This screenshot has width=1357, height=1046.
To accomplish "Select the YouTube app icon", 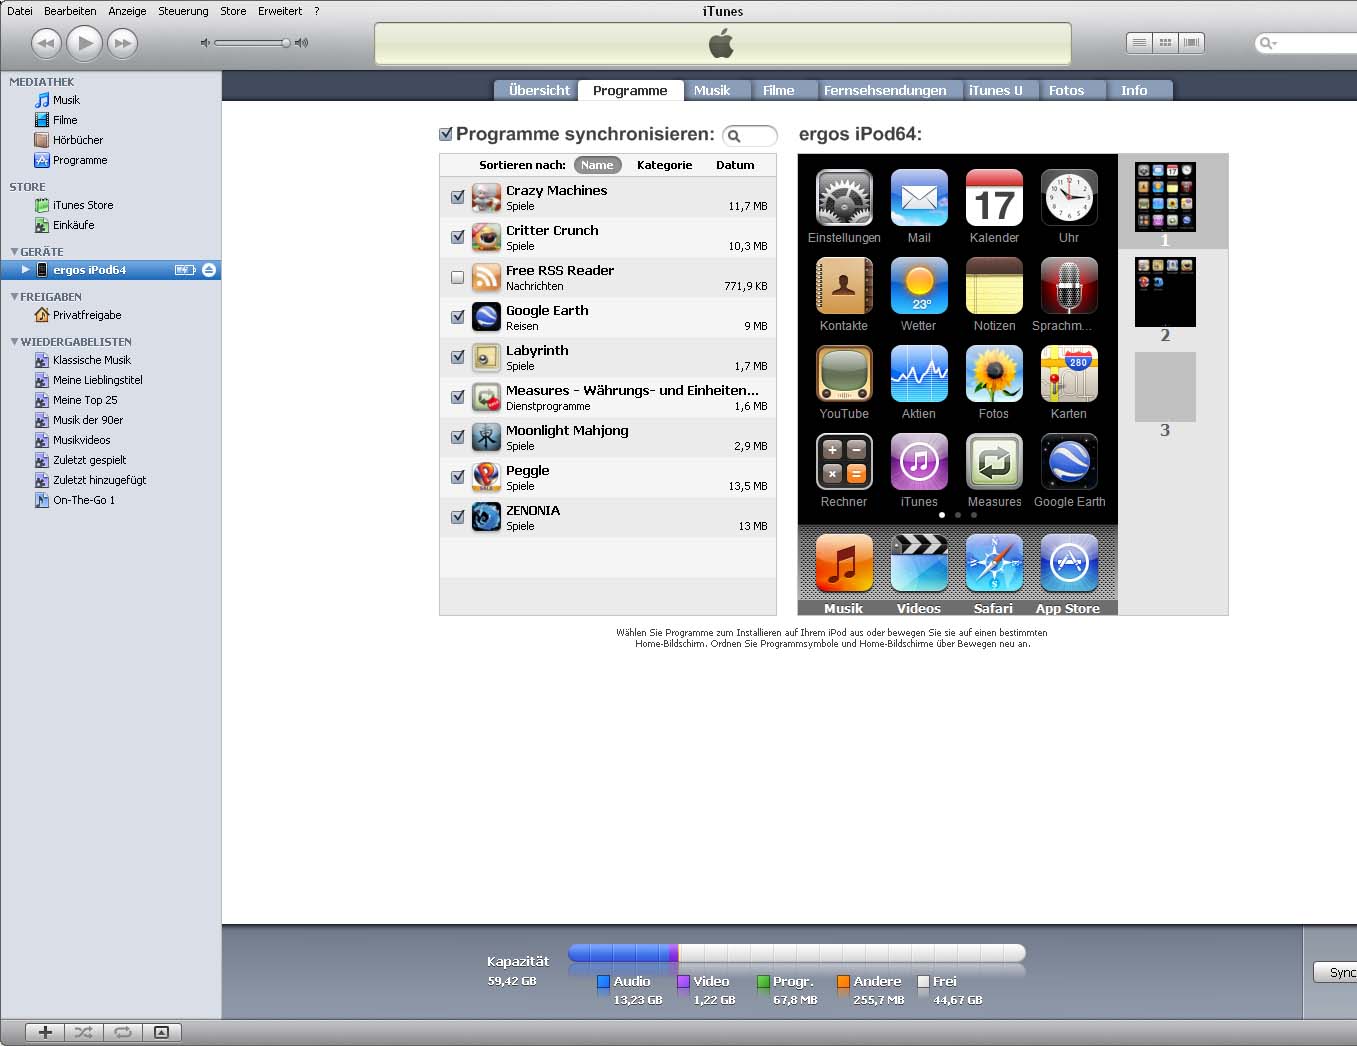I will pyautogui.click(x=844, y=374).
